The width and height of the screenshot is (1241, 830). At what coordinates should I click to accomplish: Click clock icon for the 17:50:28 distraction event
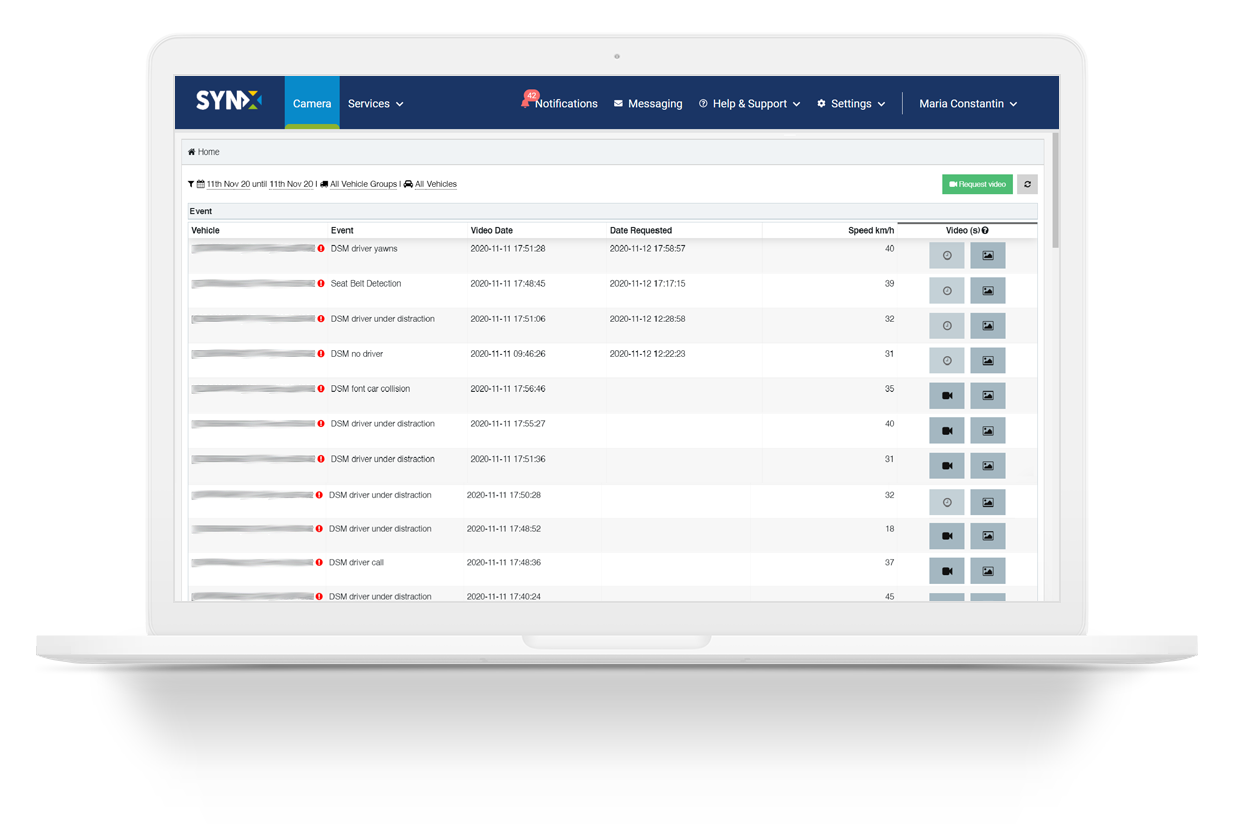tap(947, 502)
